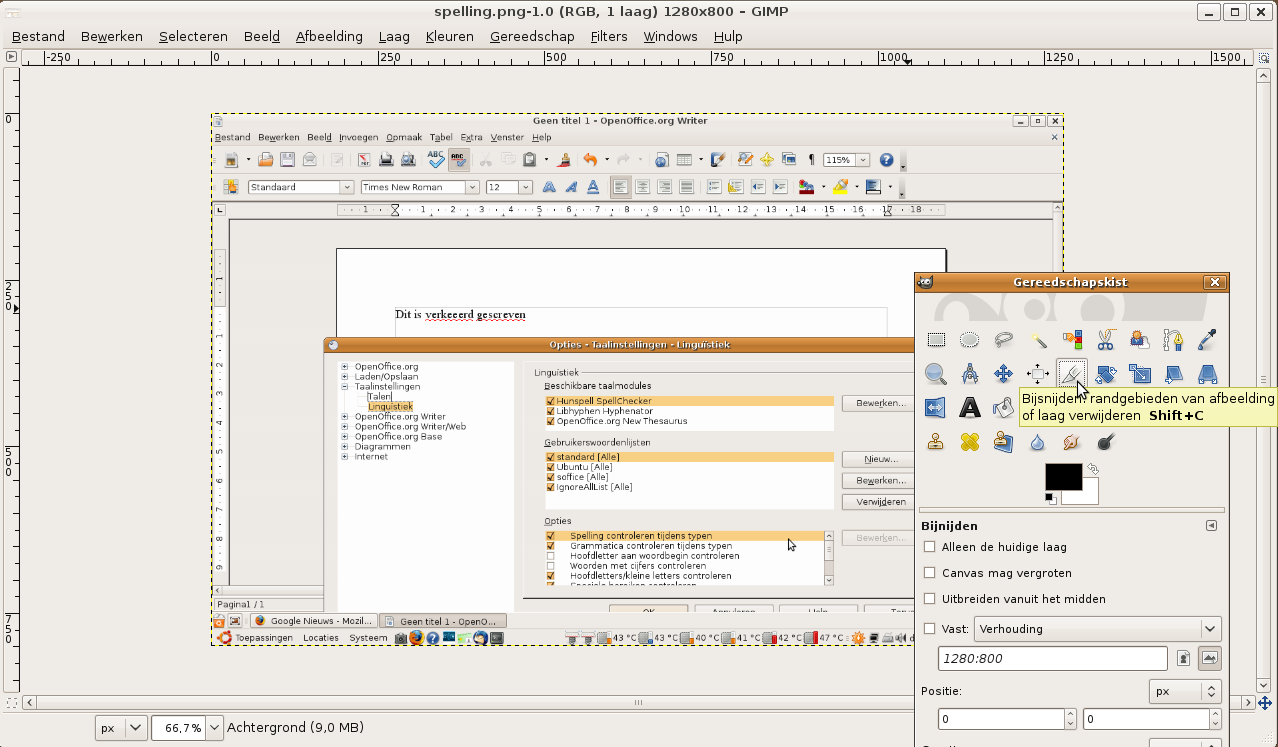Toggle zoom-on-resize button at canvas top-right
This screenshot has width=1278, height=747.
(1264, 57)
